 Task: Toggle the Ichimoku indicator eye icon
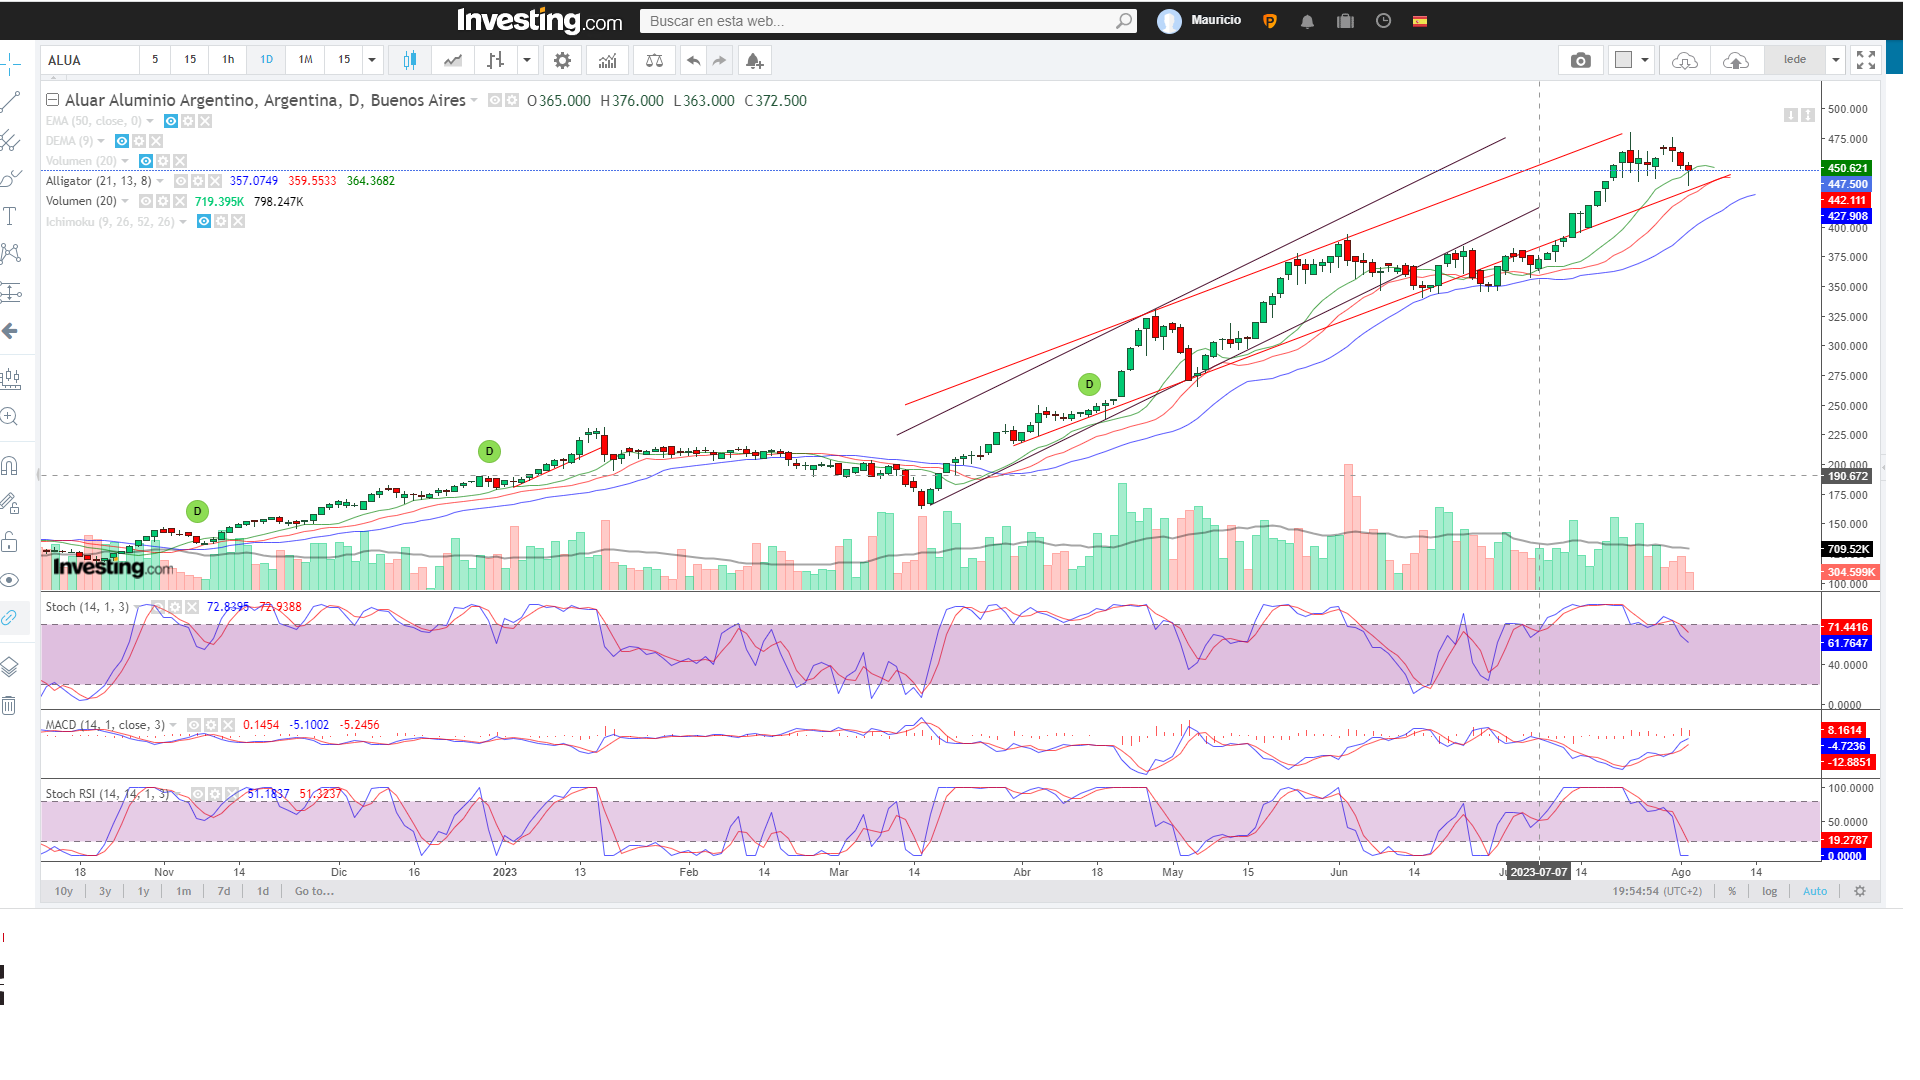tap(204, 221)
